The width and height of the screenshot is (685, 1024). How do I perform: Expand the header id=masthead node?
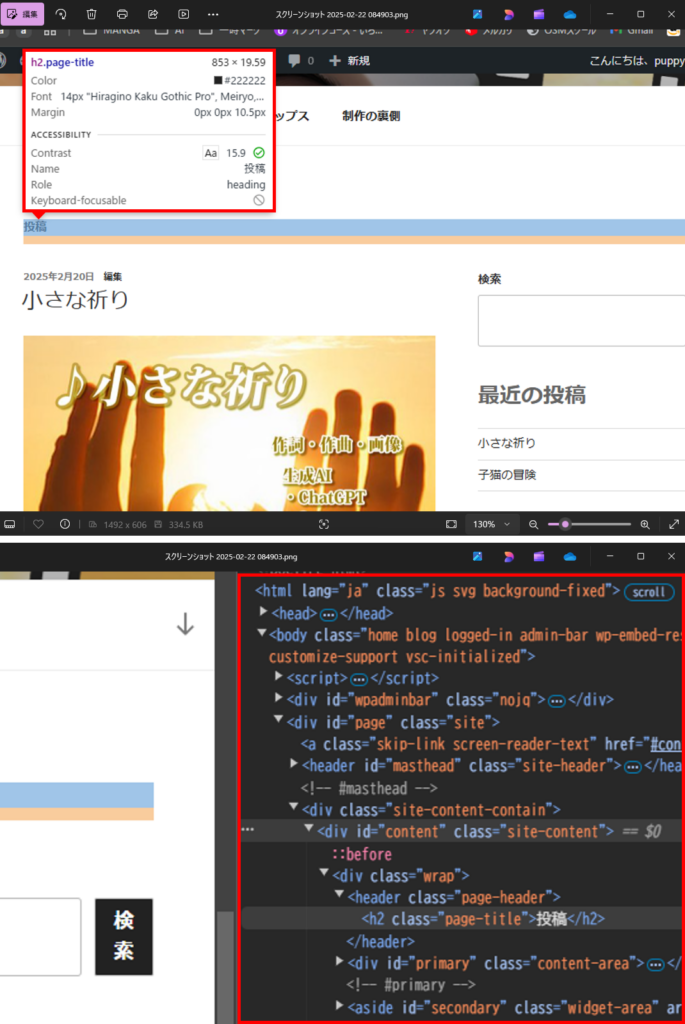coord(294,763)
